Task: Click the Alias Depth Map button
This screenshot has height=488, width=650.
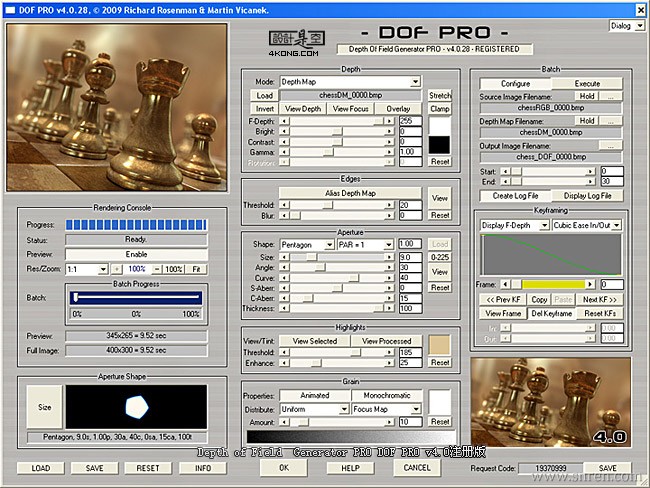Action: [x=350, y=192]
